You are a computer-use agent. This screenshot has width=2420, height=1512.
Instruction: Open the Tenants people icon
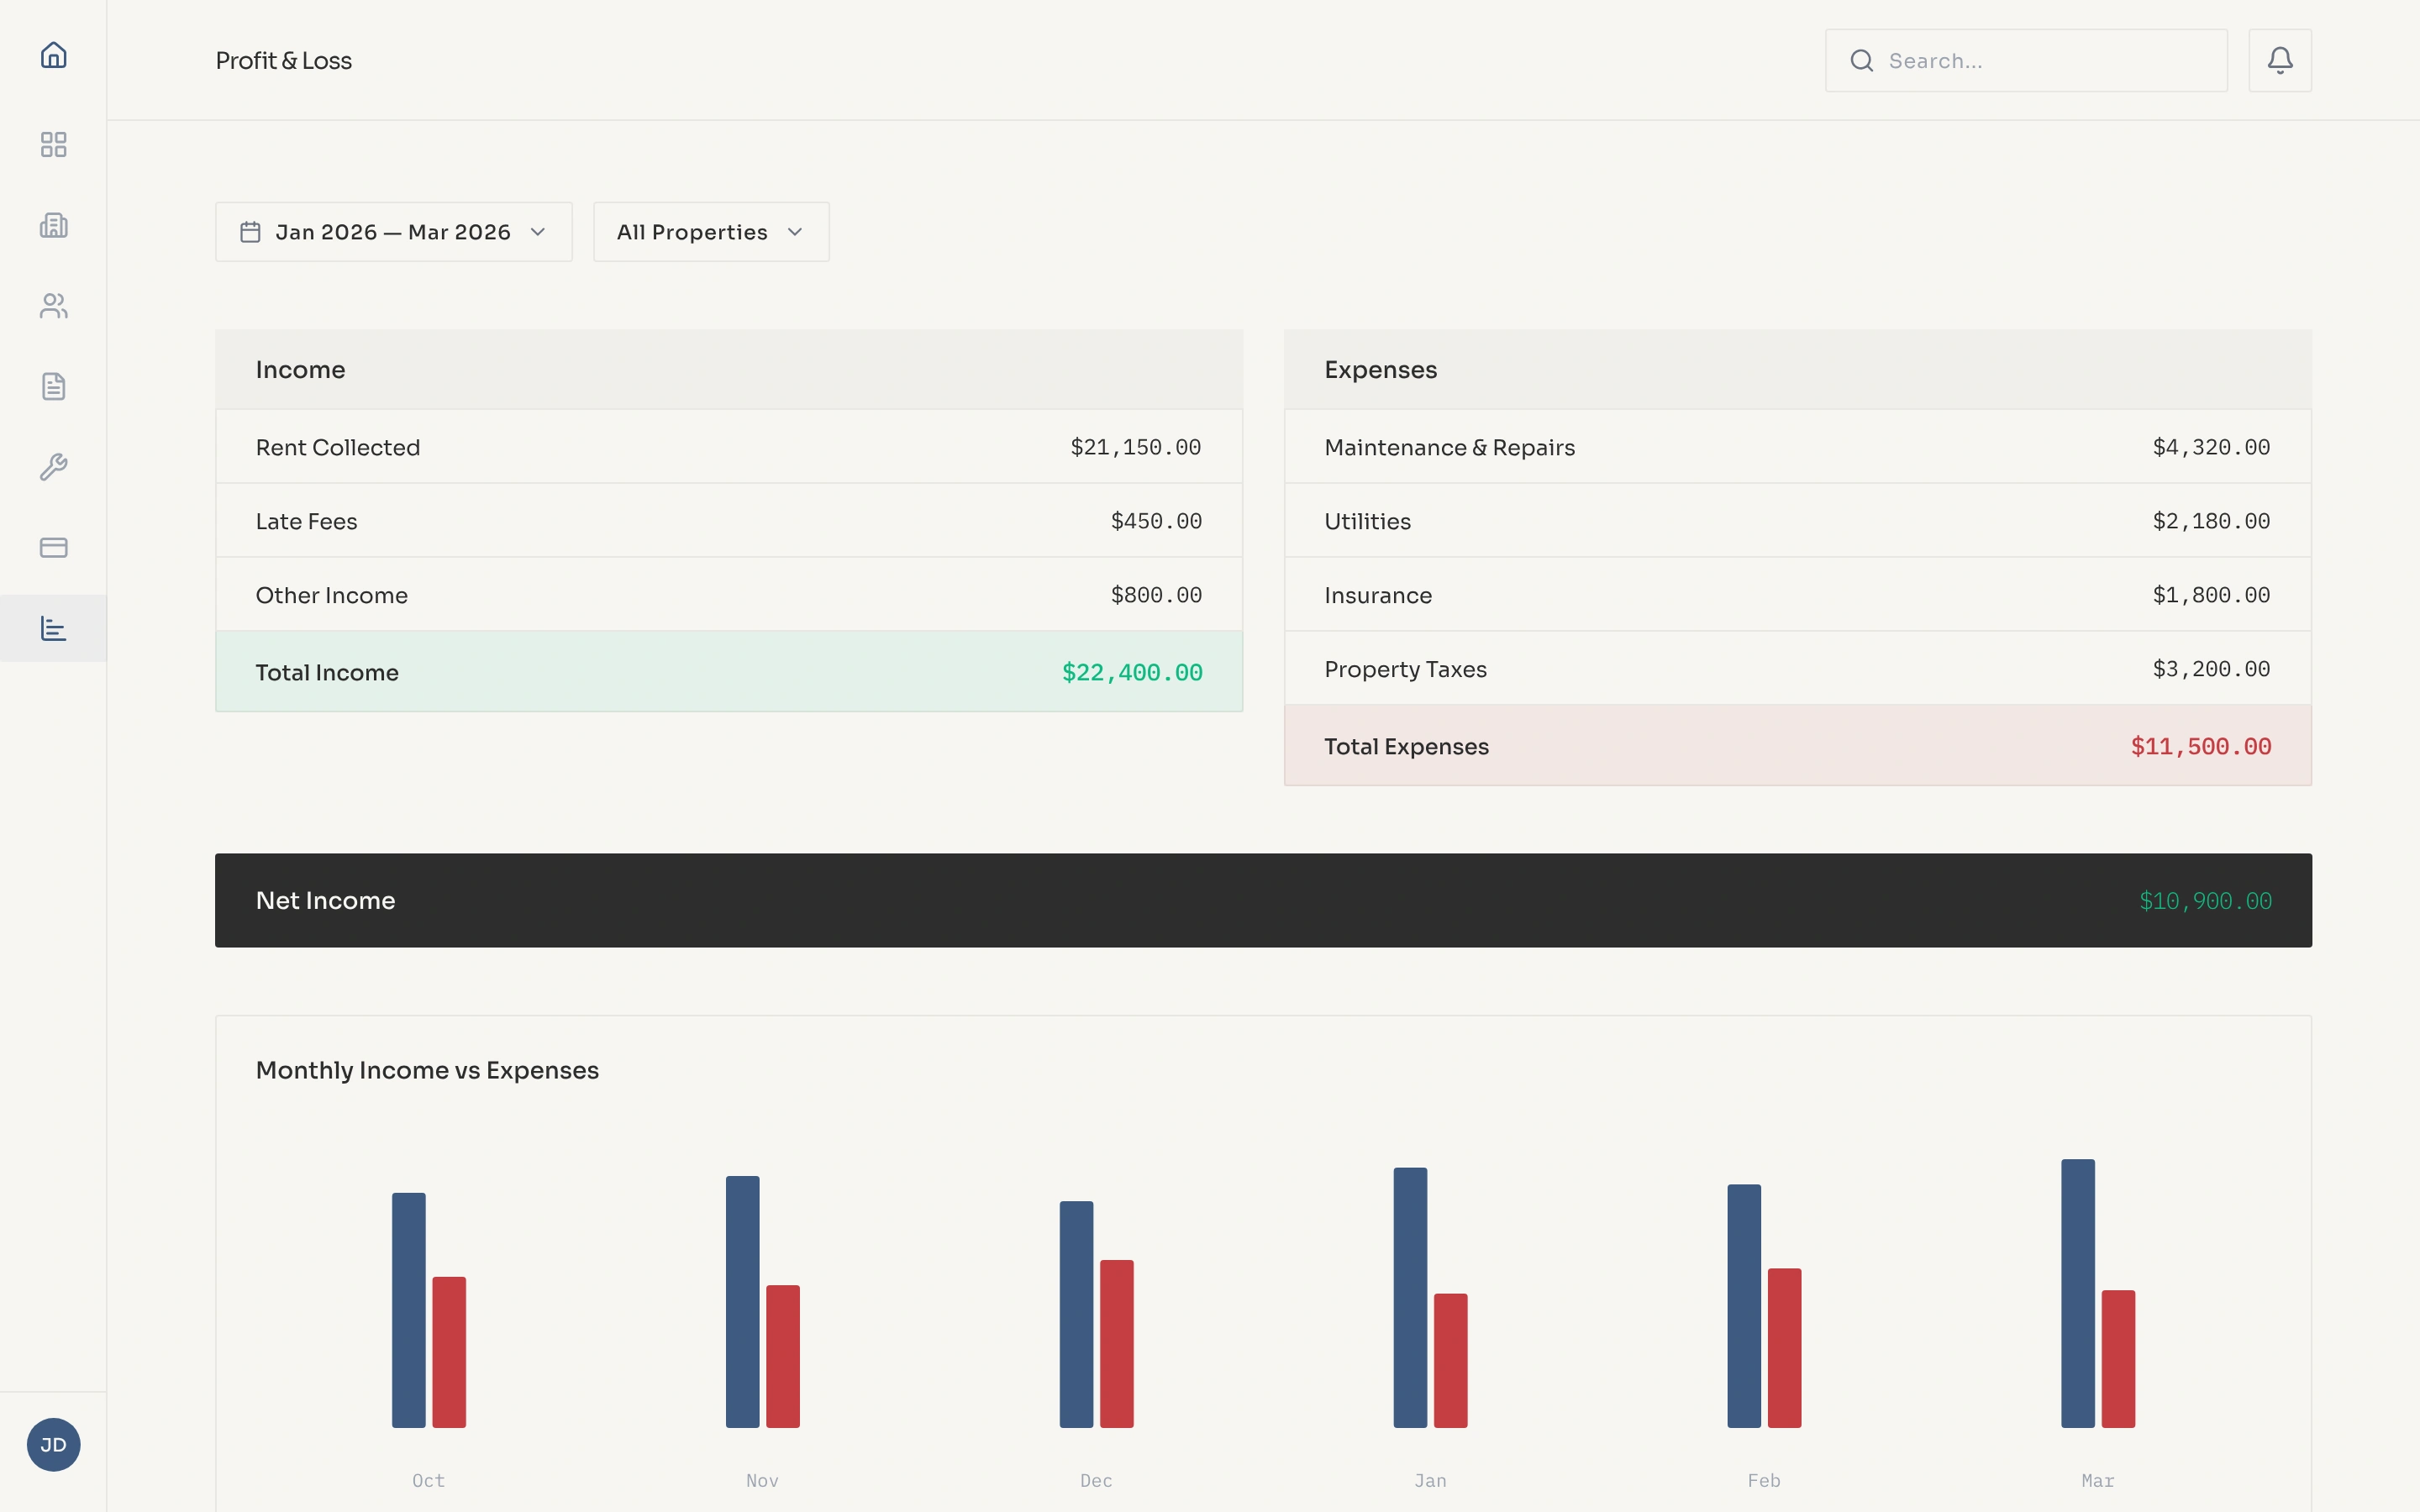pyautogui.click(x=53, y=306)
